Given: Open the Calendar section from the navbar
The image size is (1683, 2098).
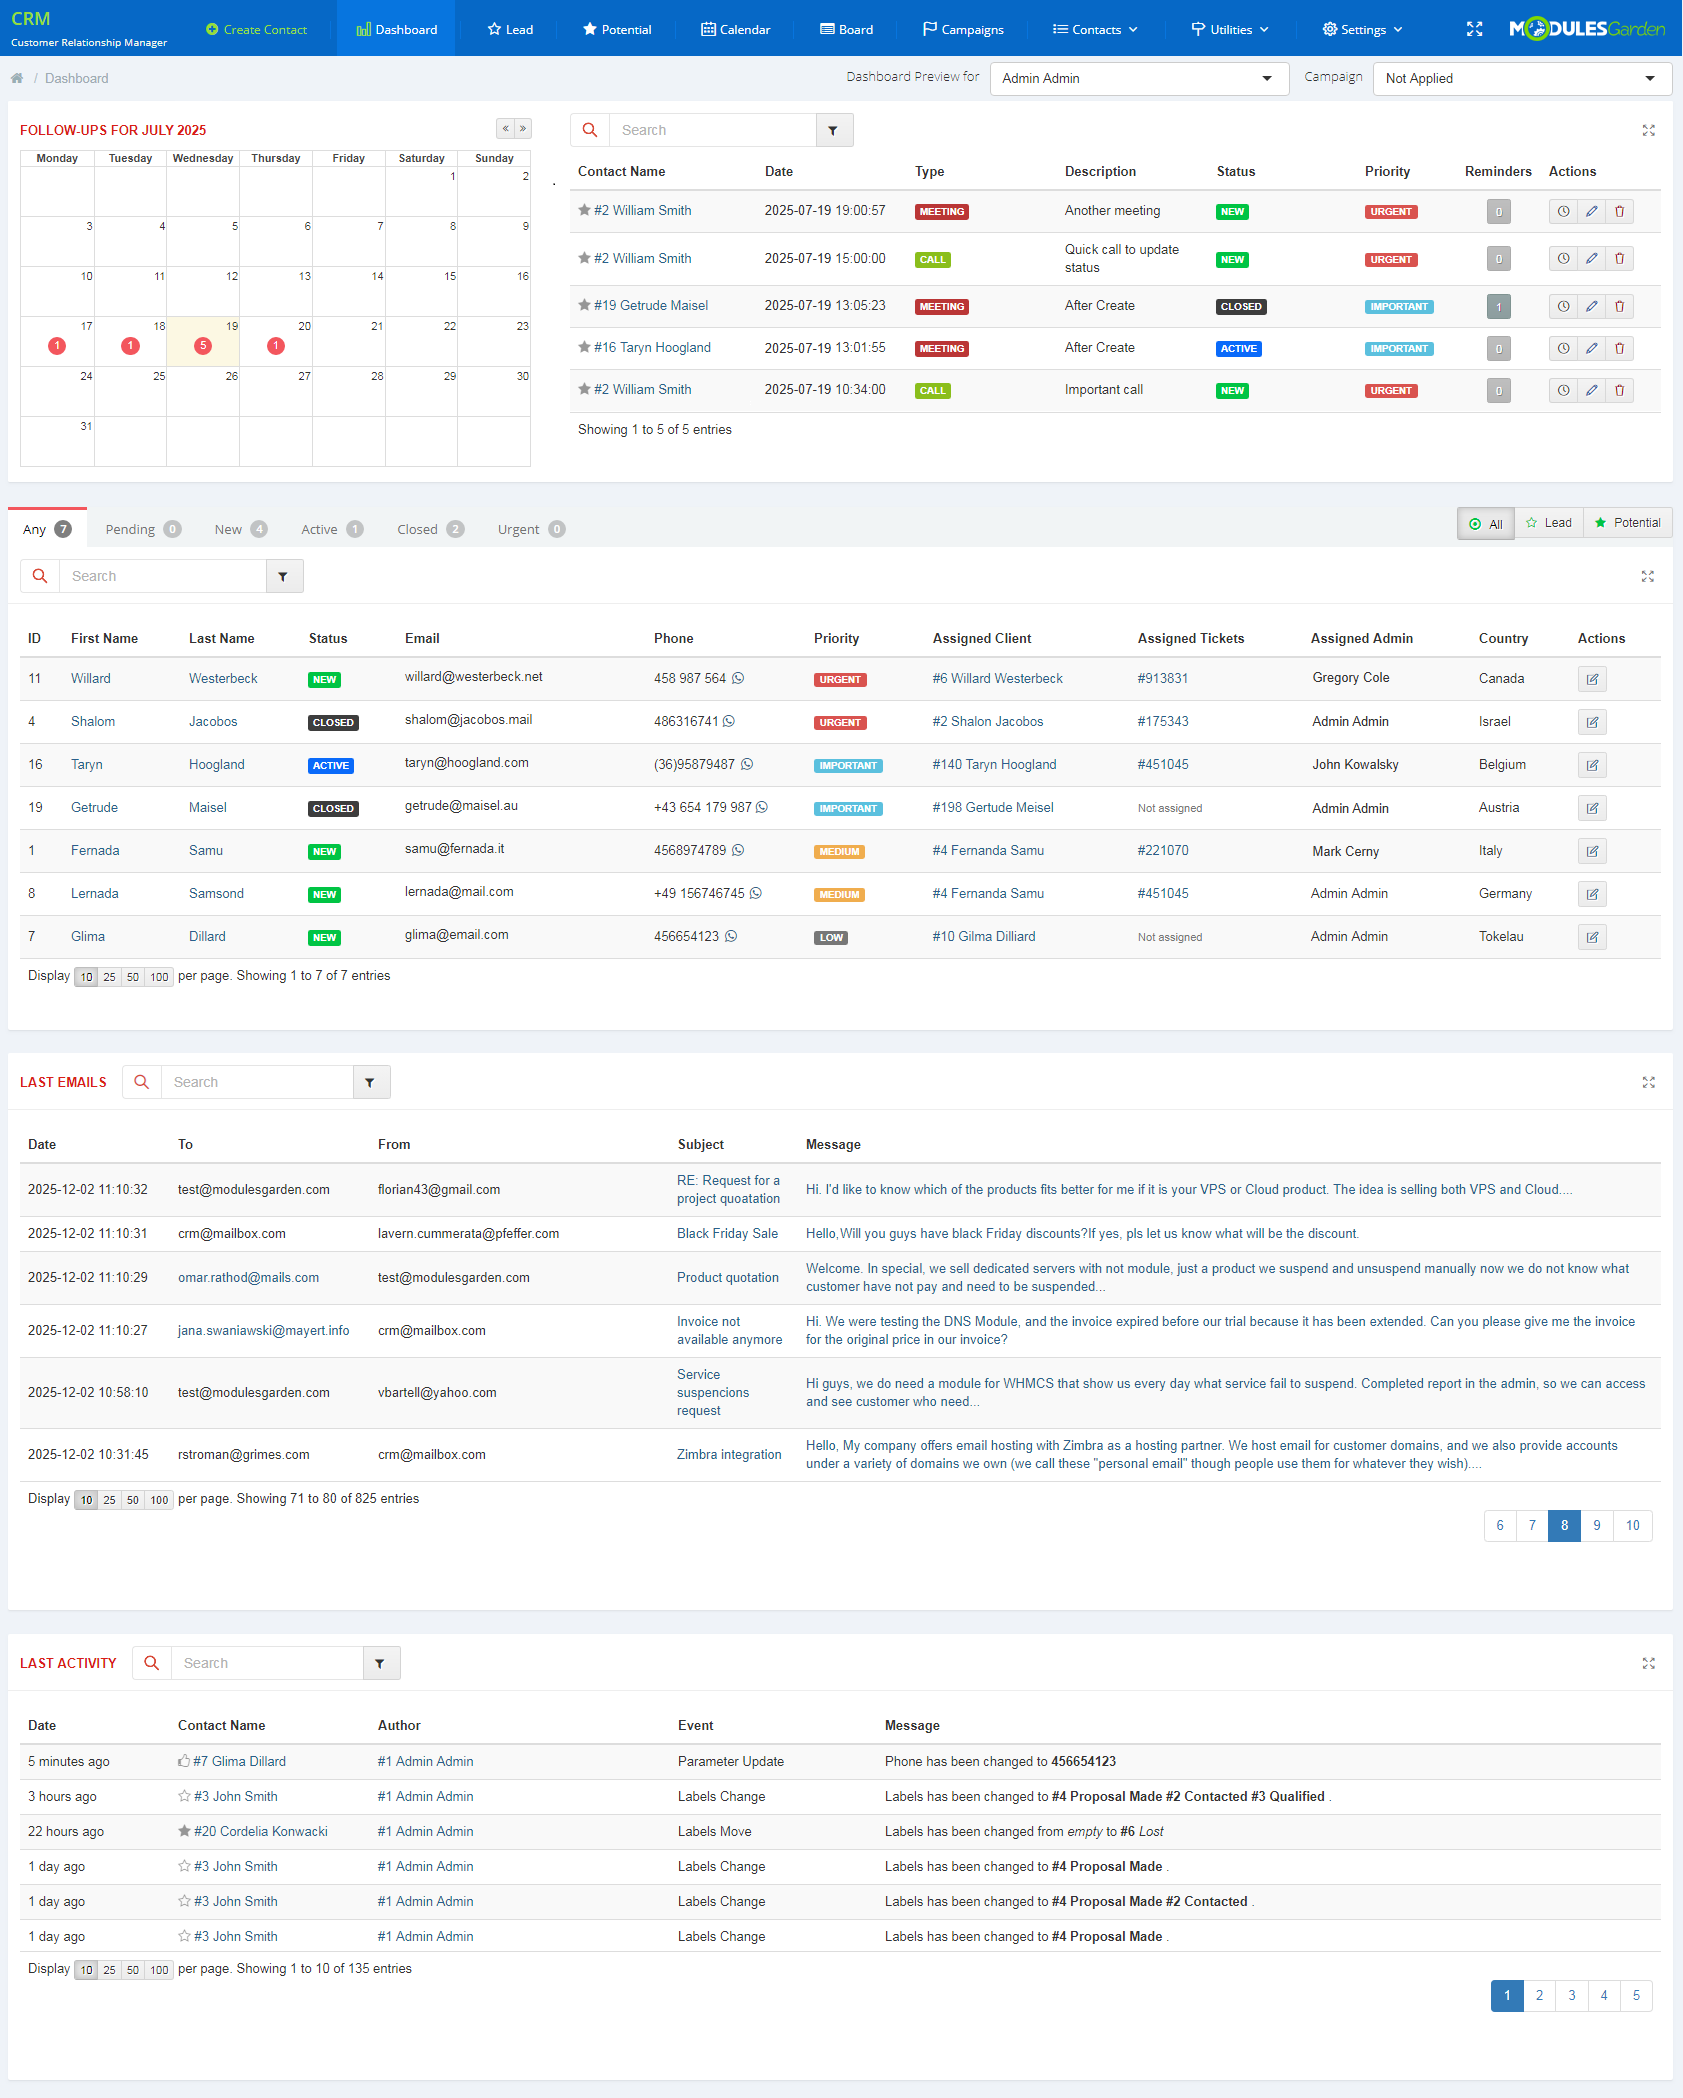Looking at the screenshot, I should (735, 28).
